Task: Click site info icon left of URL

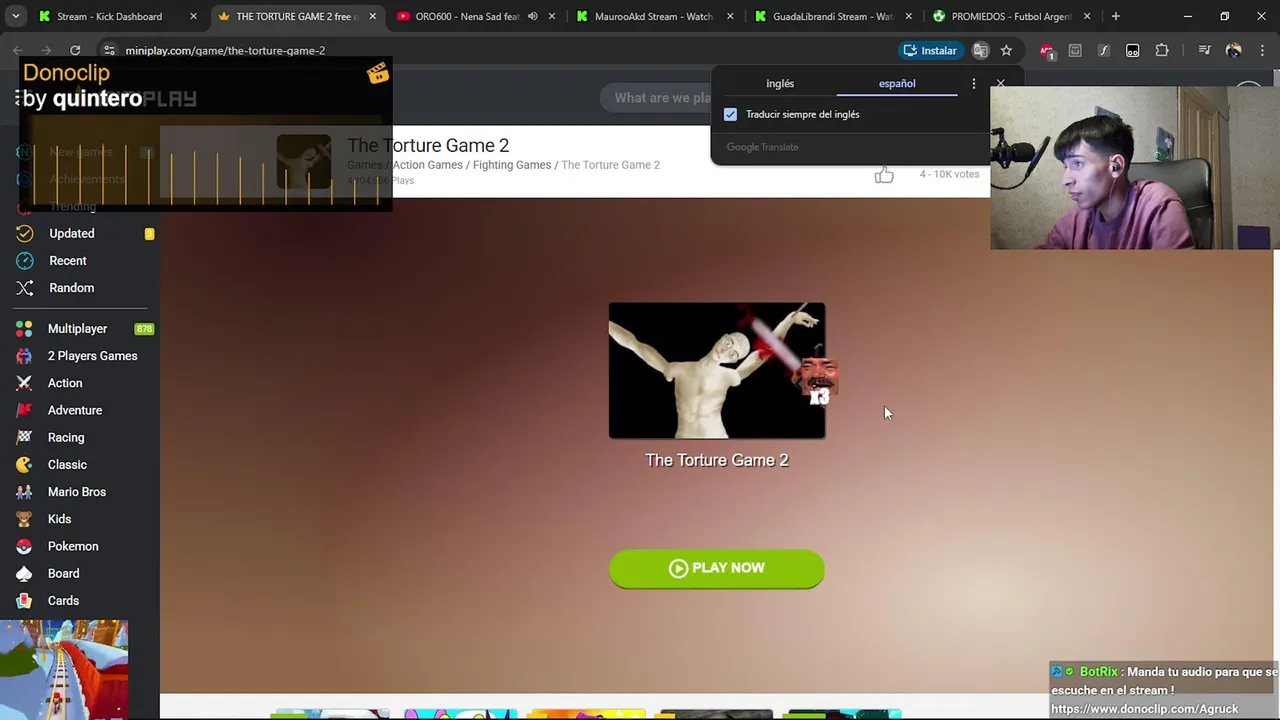Action: pos(108,50)
